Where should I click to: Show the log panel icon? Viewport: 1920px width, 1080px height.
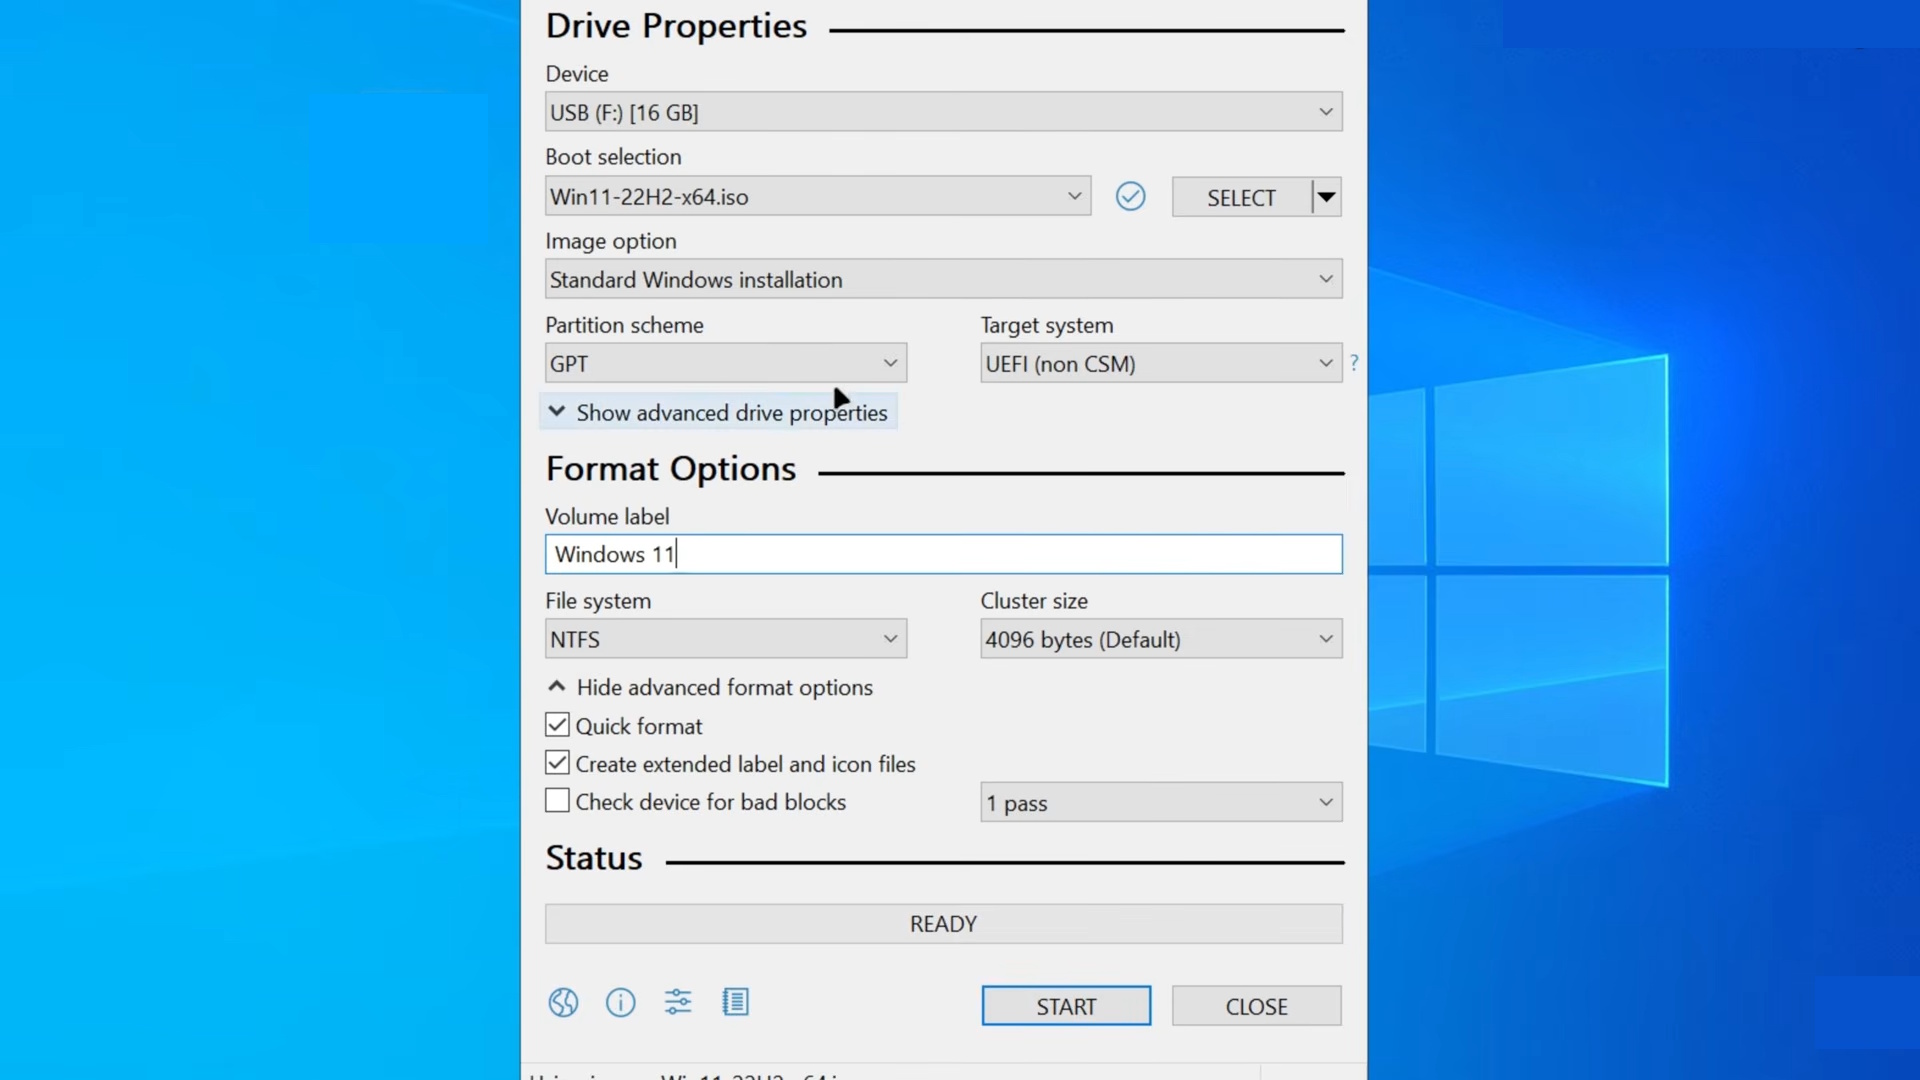coord(736,1002)
